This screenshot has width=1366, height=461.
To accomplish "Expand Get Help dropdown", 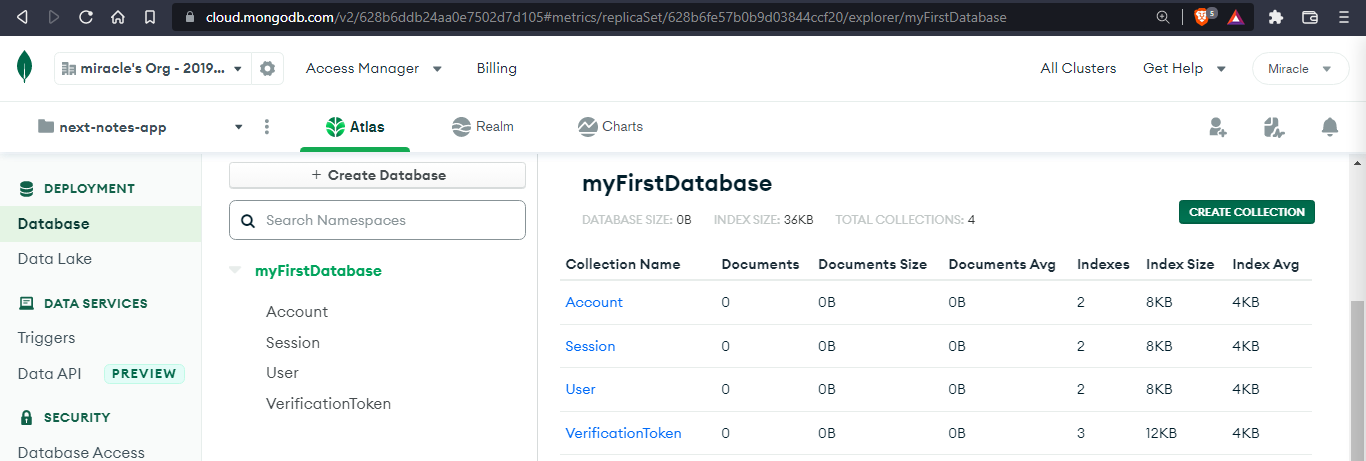I will tap(1184, 69).
